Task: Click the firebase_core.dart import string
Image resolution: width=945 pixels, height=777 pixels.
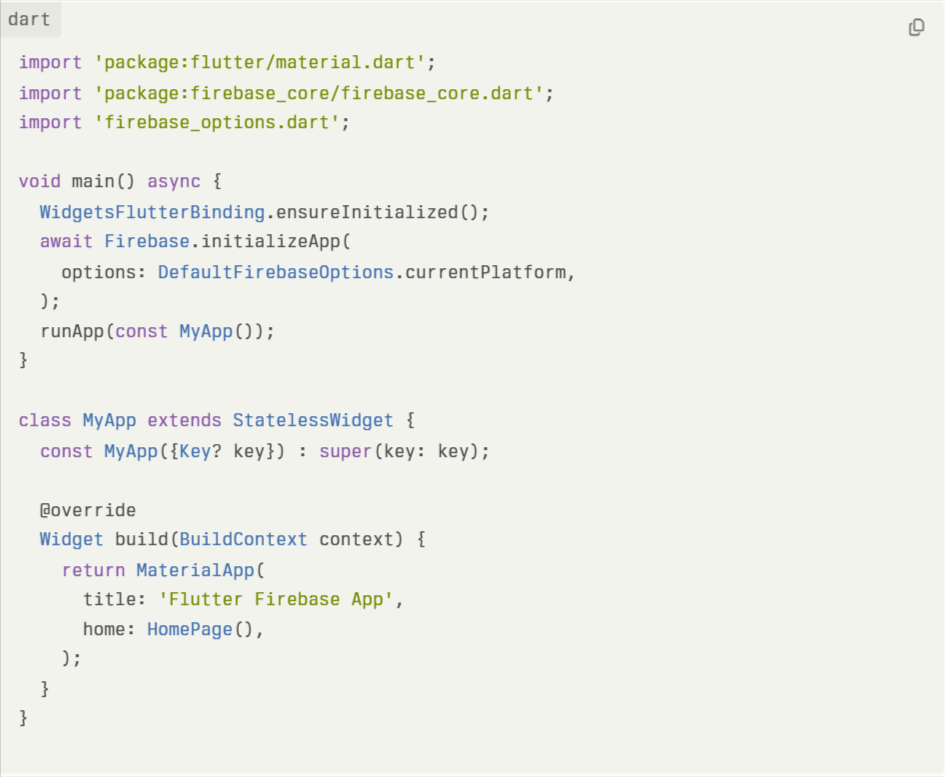Action: [x=318, y=93]
